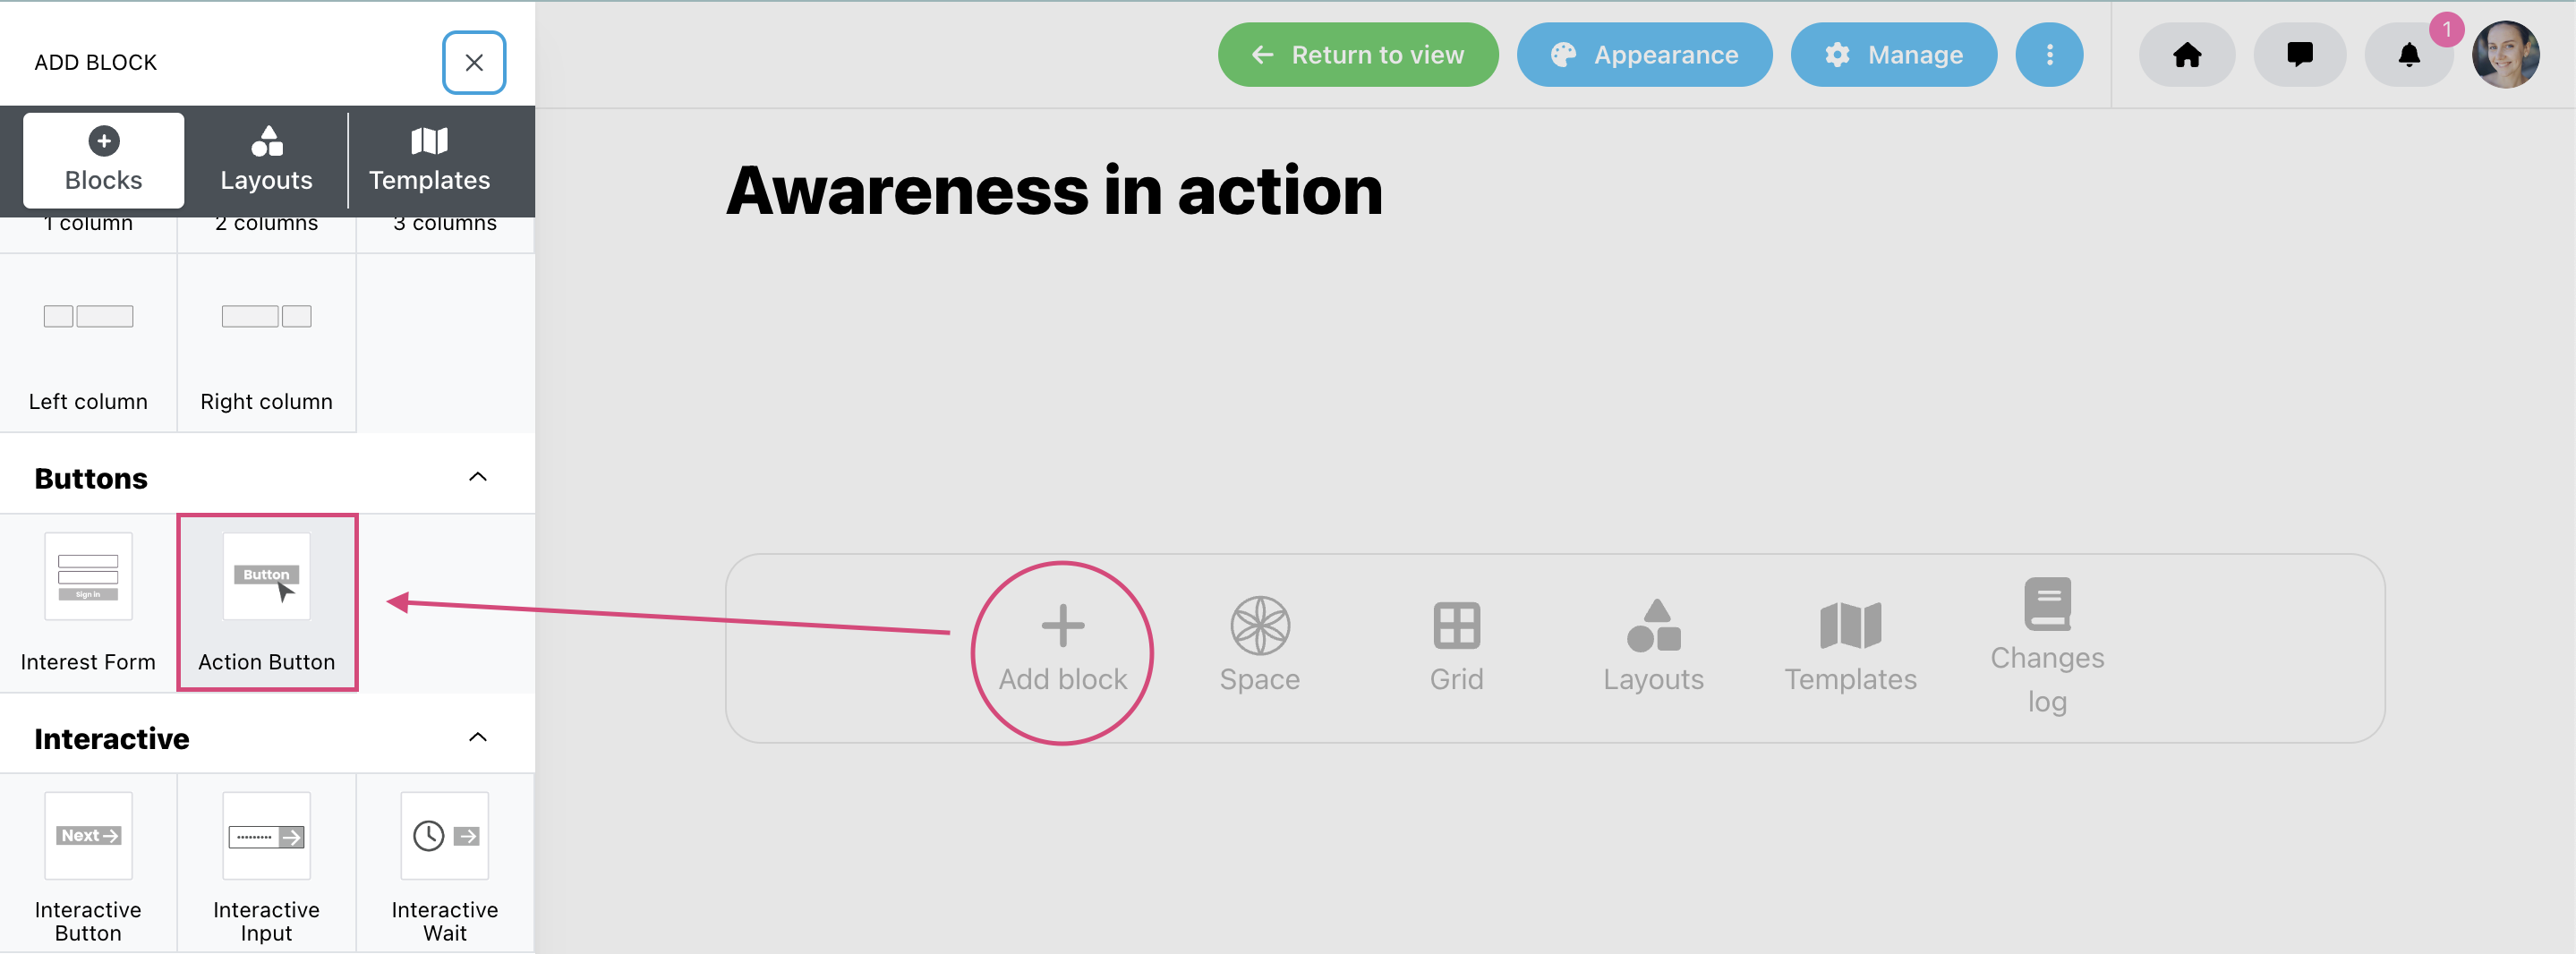Viewport: 2576px width, 954px height.
Task: Open the three-dot more options menu
Action: [x=2049, y=55]
